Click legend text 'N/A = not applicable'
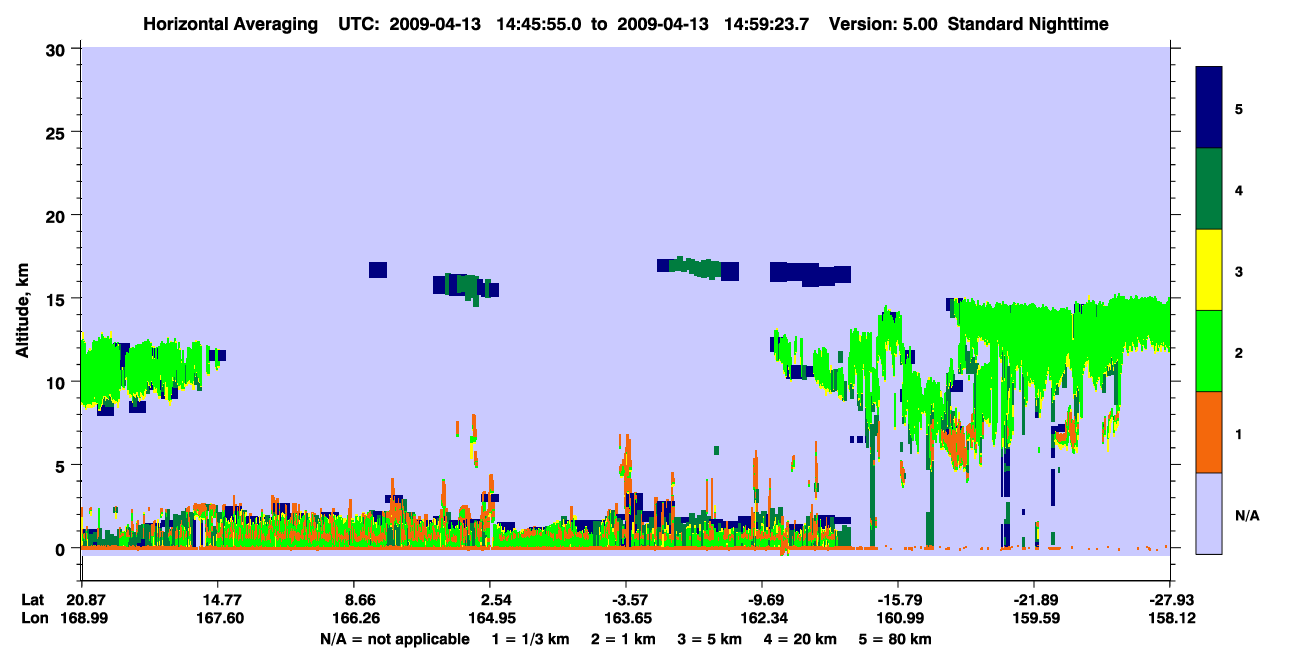The width and height of the screenshot is (1300, 667). pos(393,639)
